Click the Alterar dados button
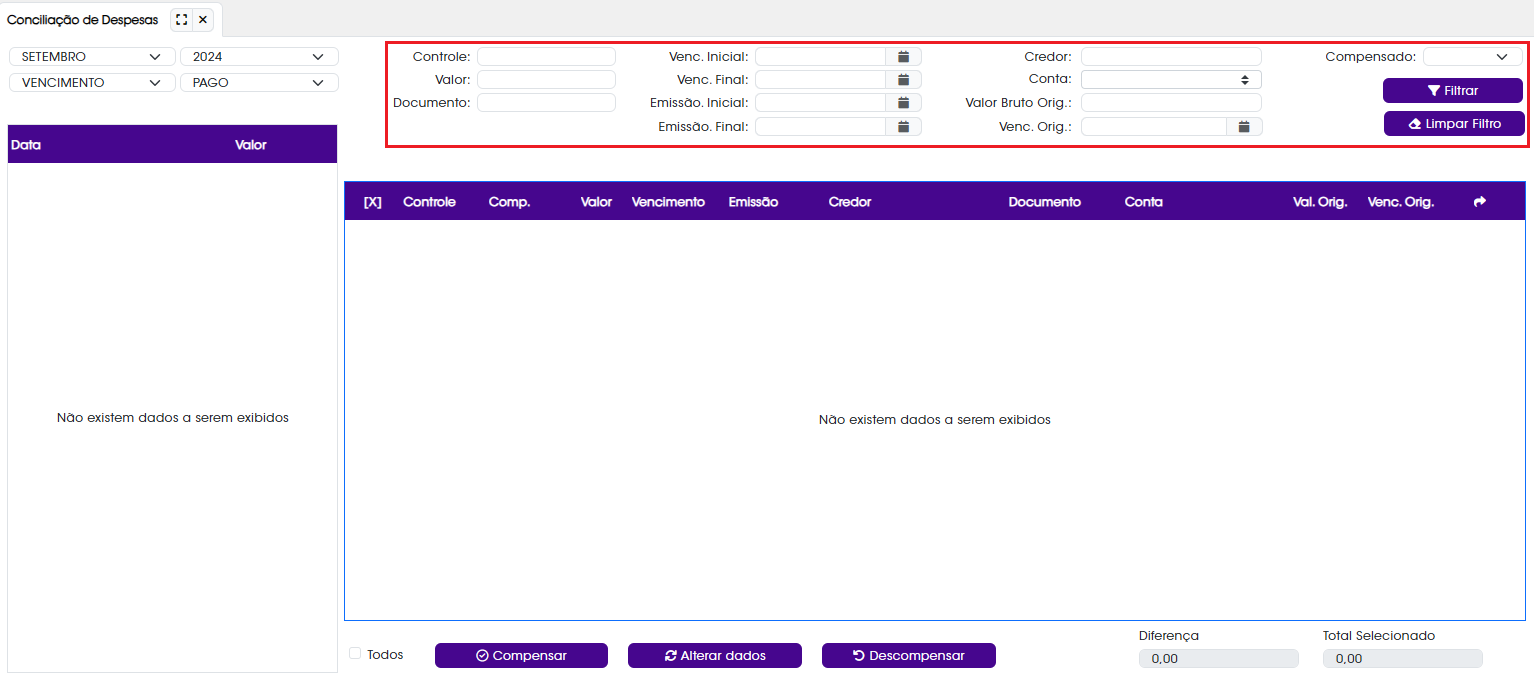 coord(715,656)
